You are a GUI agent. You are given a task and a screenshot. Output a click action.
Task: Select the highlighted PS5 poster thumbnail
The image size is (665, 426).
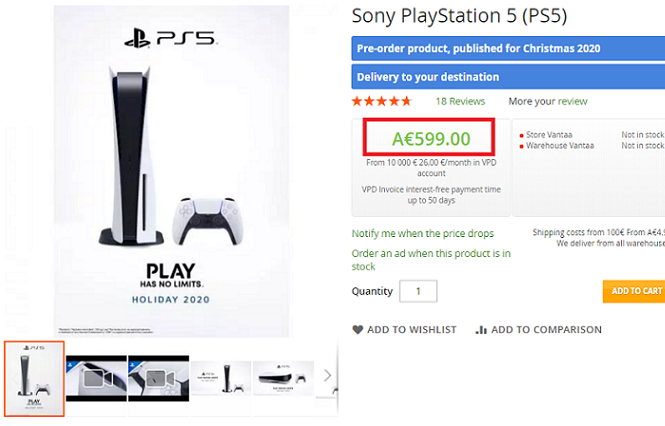tap(34, 379)
